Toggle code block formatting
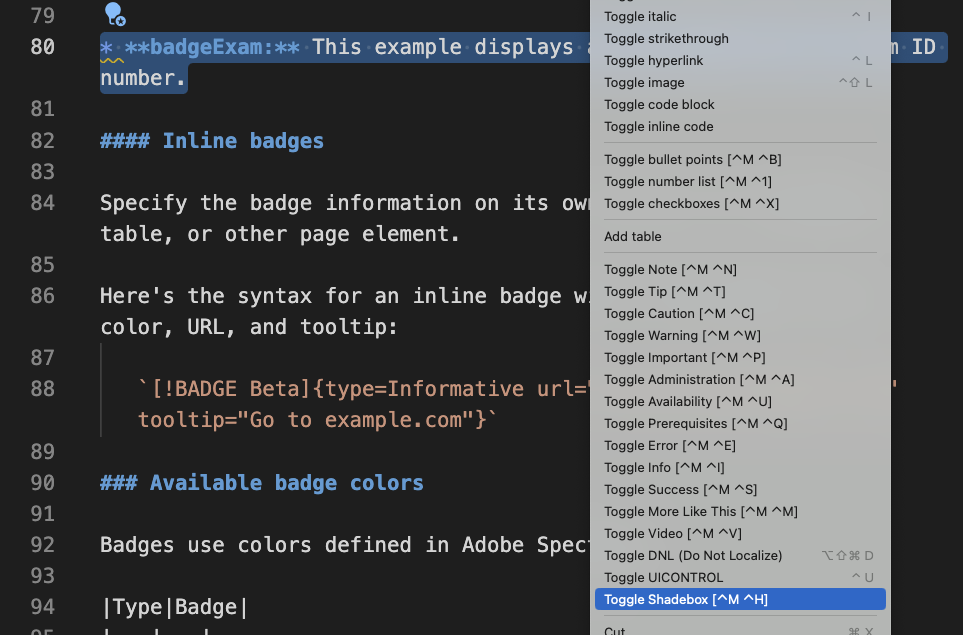963x635 pixels. pyautogui.click(x=658, y=104)
